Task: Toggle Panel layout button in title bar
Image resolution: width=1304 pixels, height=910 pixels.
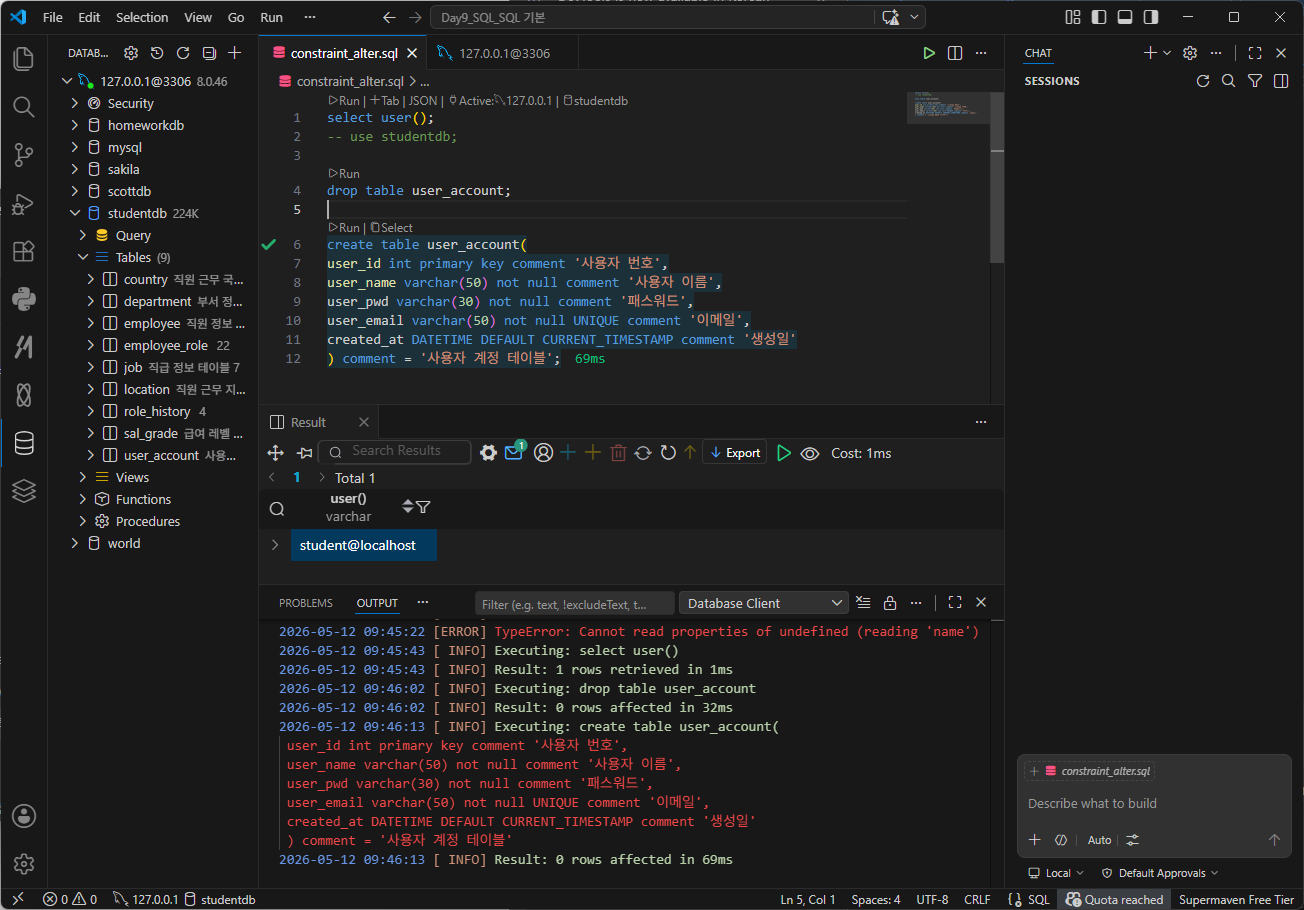Action: point(1126,17)
